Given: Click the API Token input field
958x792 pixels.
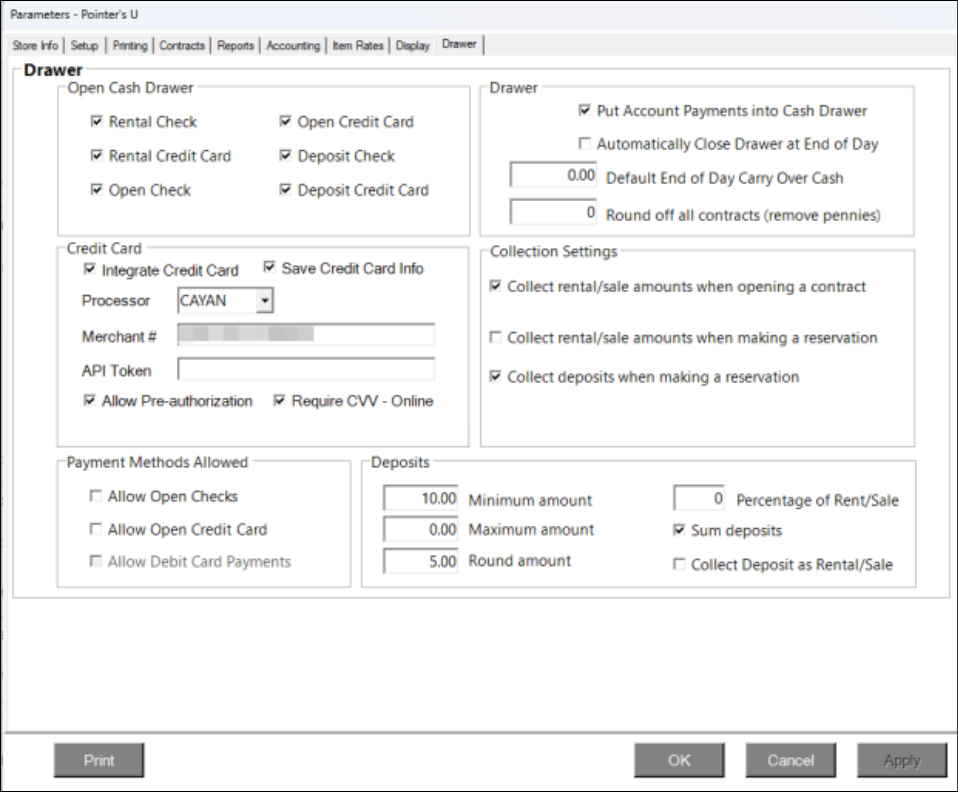Looking at the screenshot, I should [305, 370].
